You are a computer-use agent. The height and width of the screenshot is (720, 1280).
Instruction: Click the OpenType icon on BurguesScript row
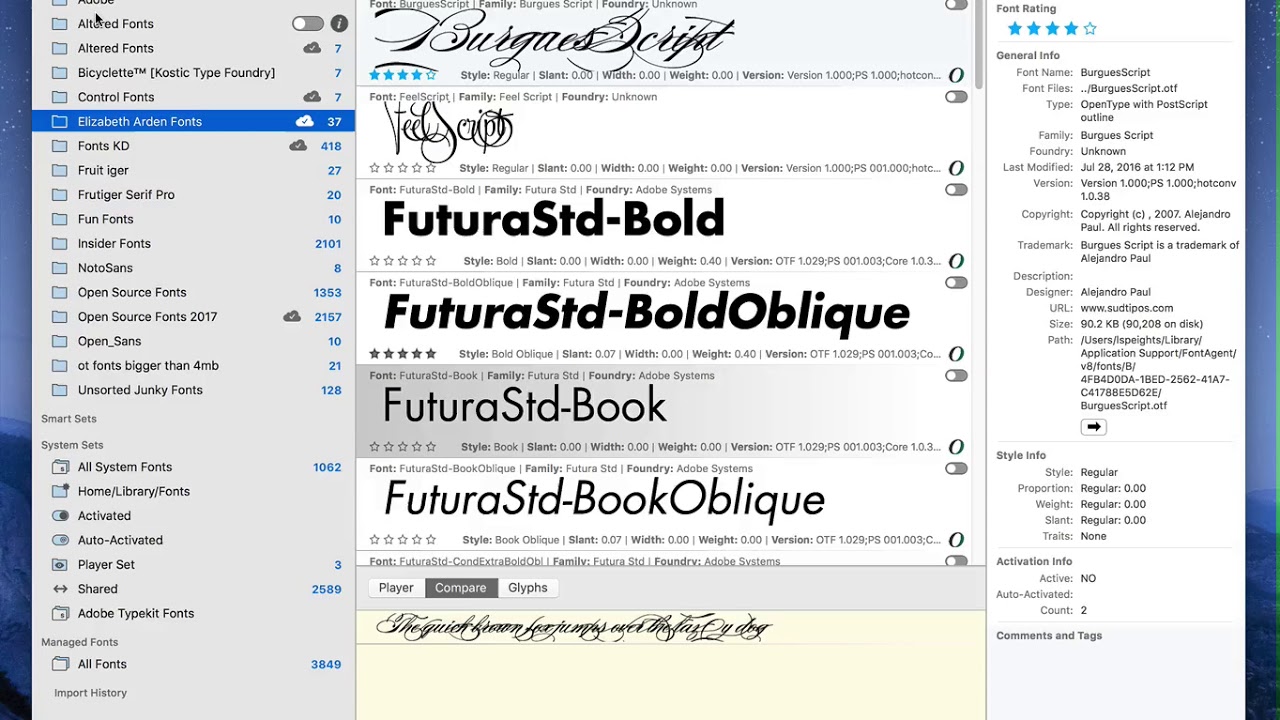click(x=956, y=75)
